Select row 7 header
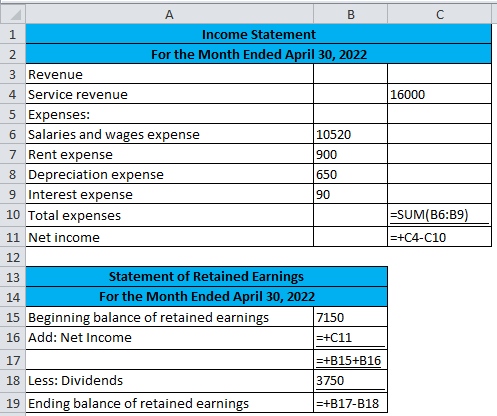This screenshot has height=416, width=497. (13, 154)
